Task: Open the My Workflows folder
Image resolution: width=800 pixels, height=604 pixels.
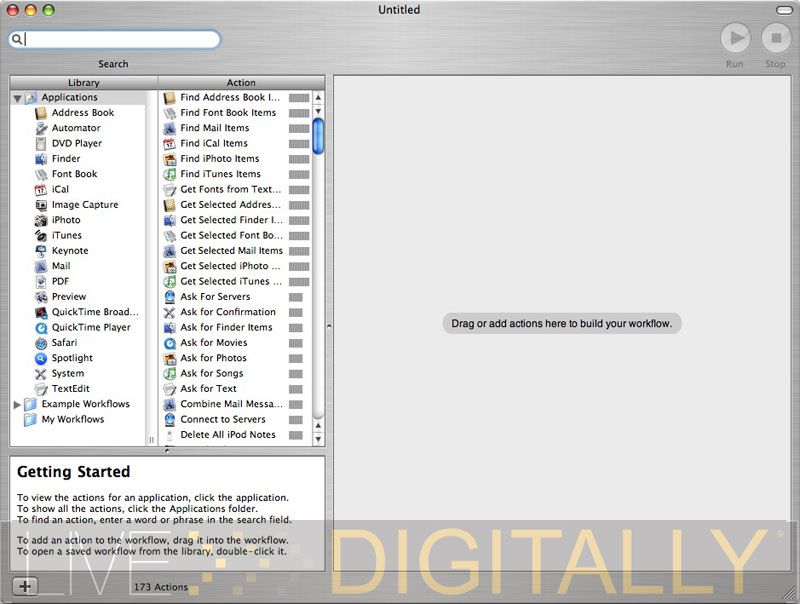Action: tap(72, 420)
